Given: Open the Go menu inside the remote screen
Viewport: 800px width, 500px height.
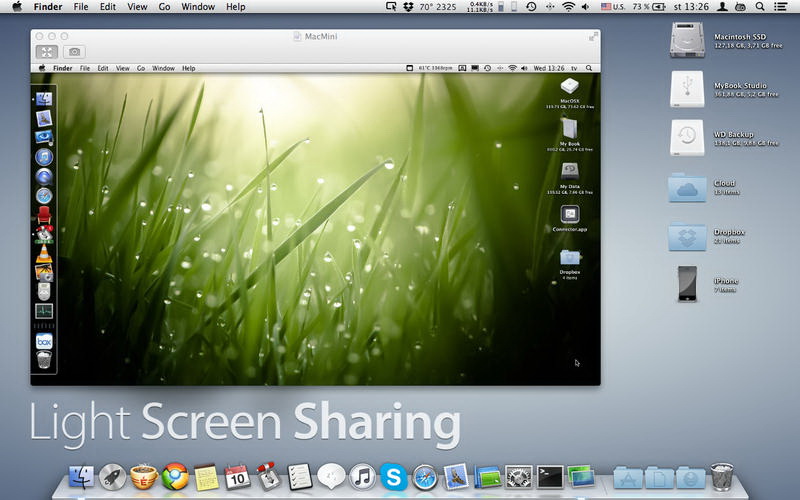Looking at the screenshot, I should [141, 68].
